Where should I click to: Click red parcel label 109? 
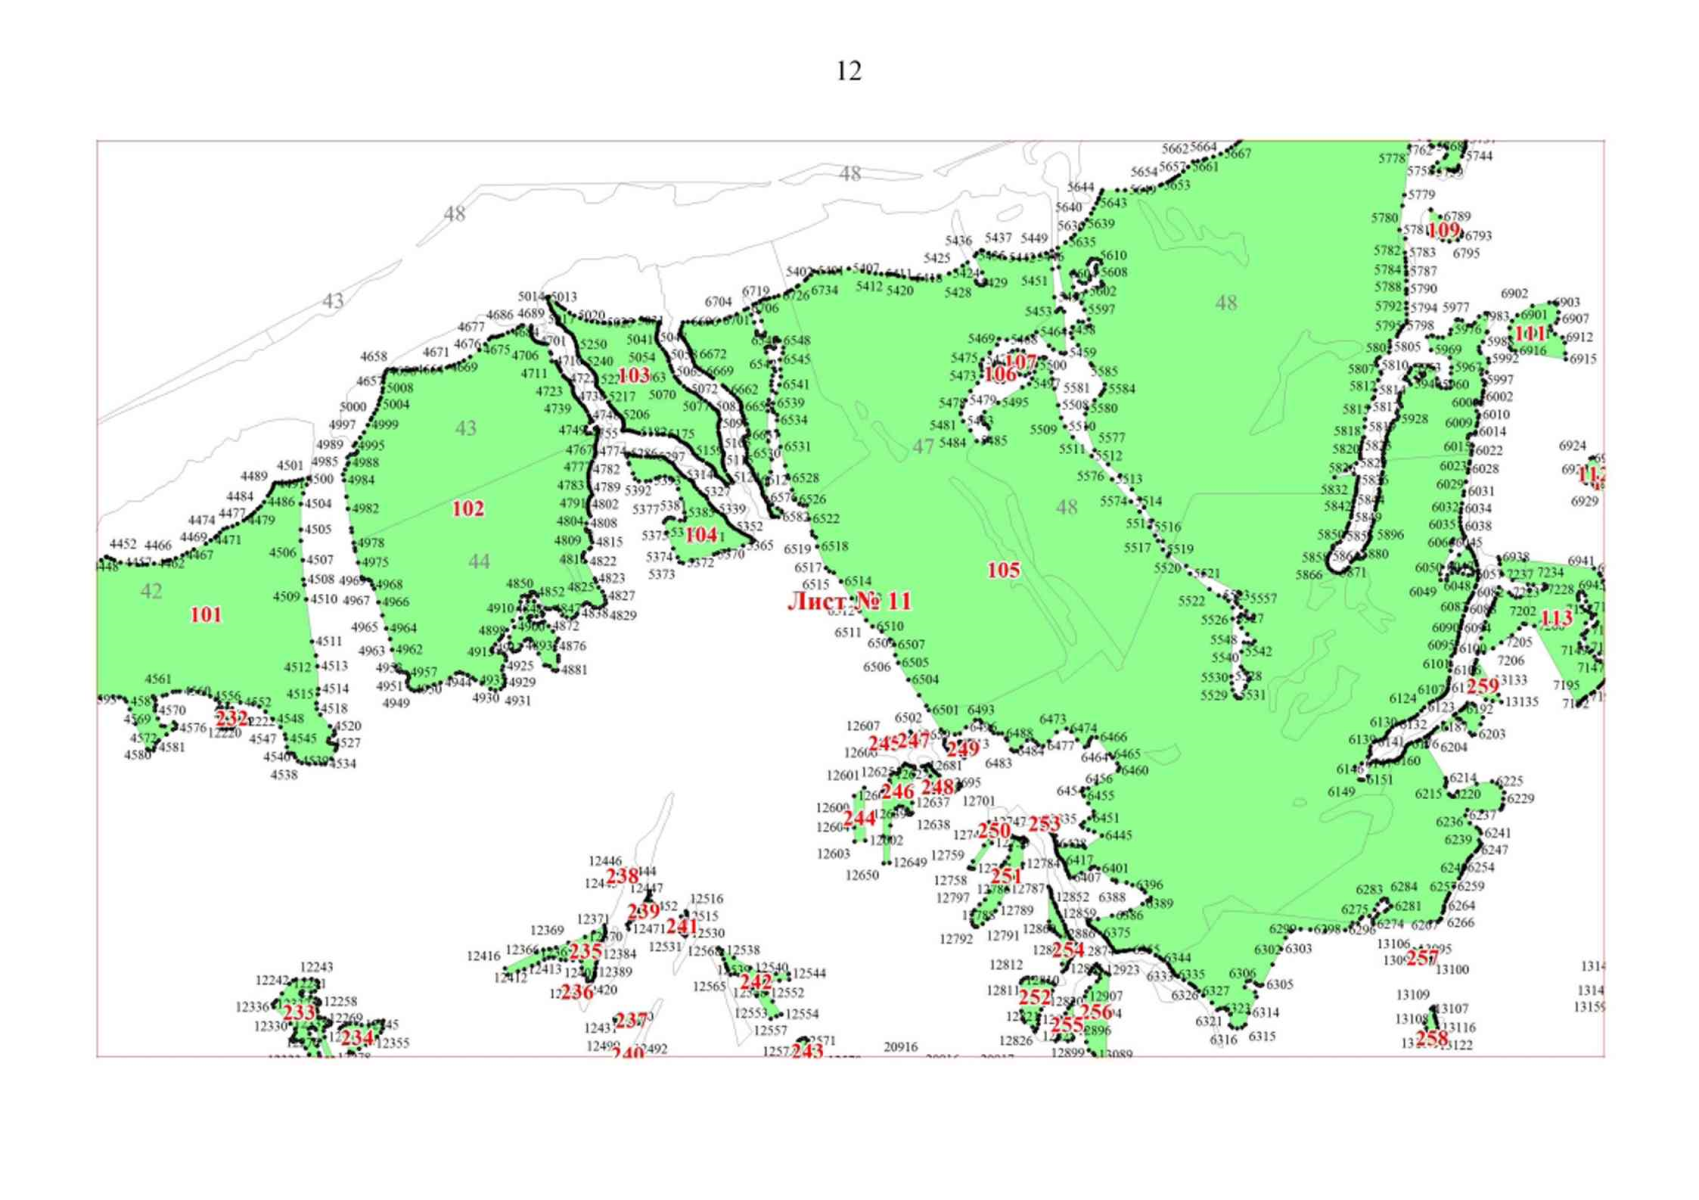(x=1443, y=231)
